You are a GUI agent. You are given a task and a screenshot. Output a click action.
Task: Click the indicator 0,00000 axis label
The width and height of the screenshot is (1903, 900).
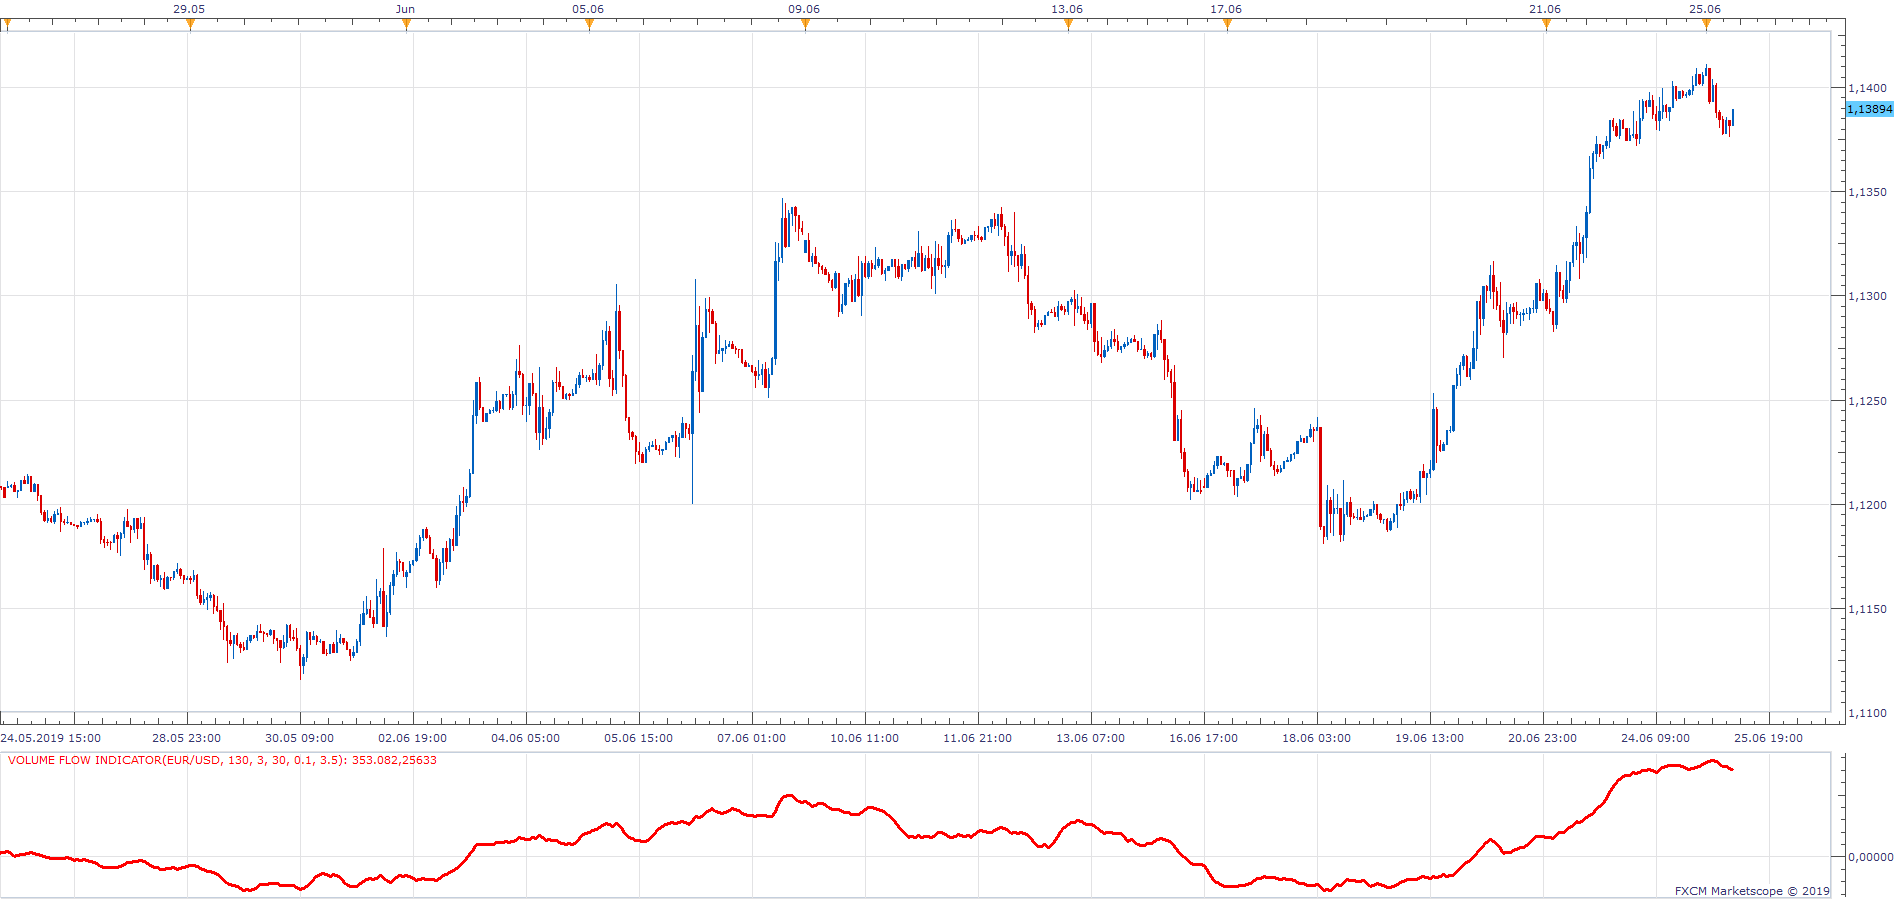point(1870,856)
